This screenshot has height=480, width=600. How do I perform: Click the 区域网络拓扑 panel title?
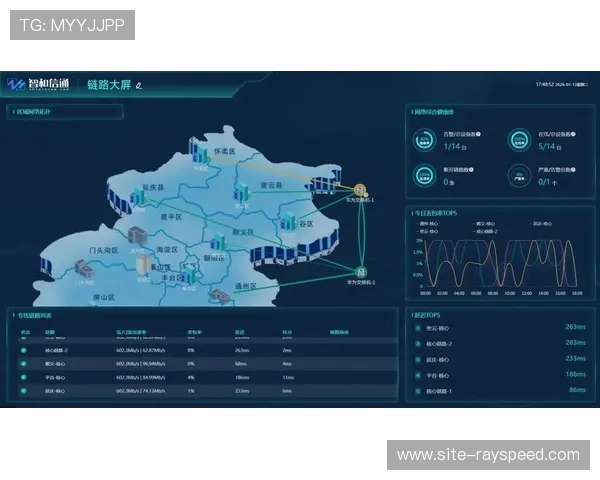coord(34,112)
